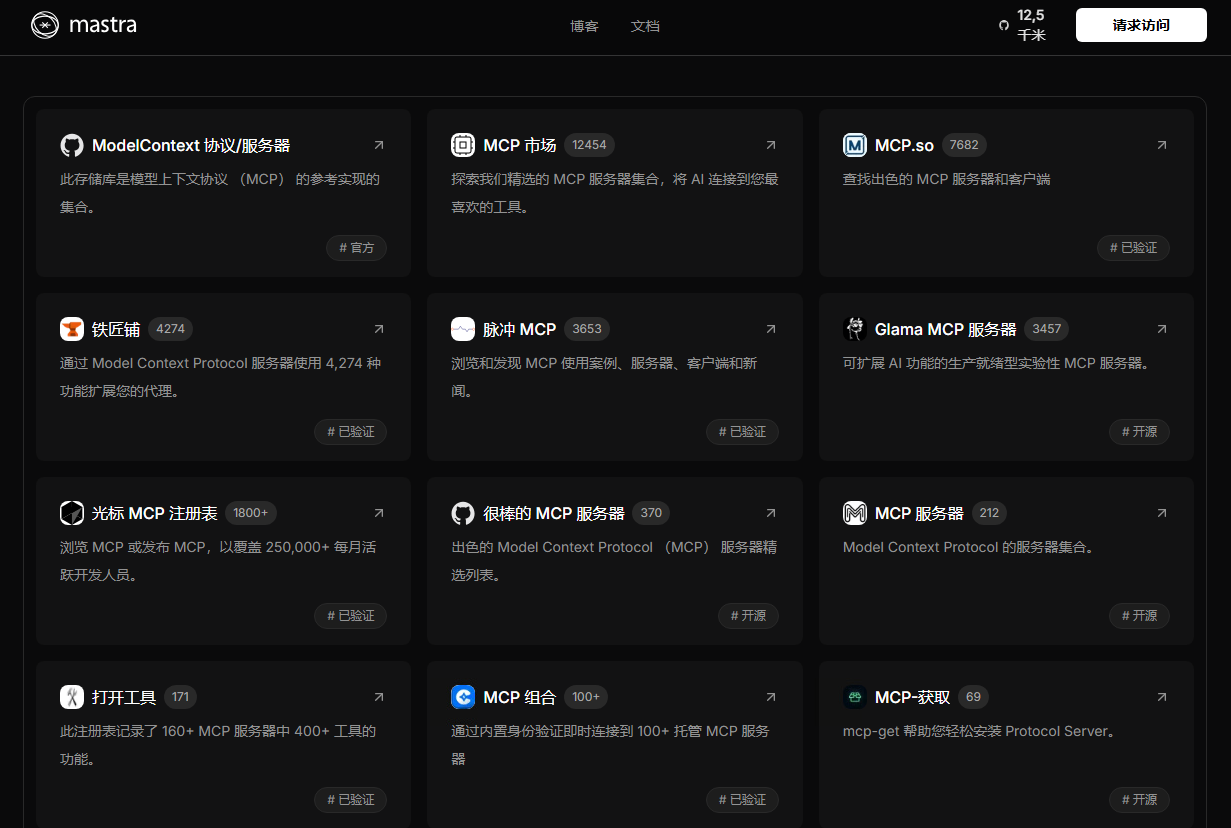Click the 1800+ count badge
The width and height of the screenshot is (1231, 828).
(x=251, y=513)
